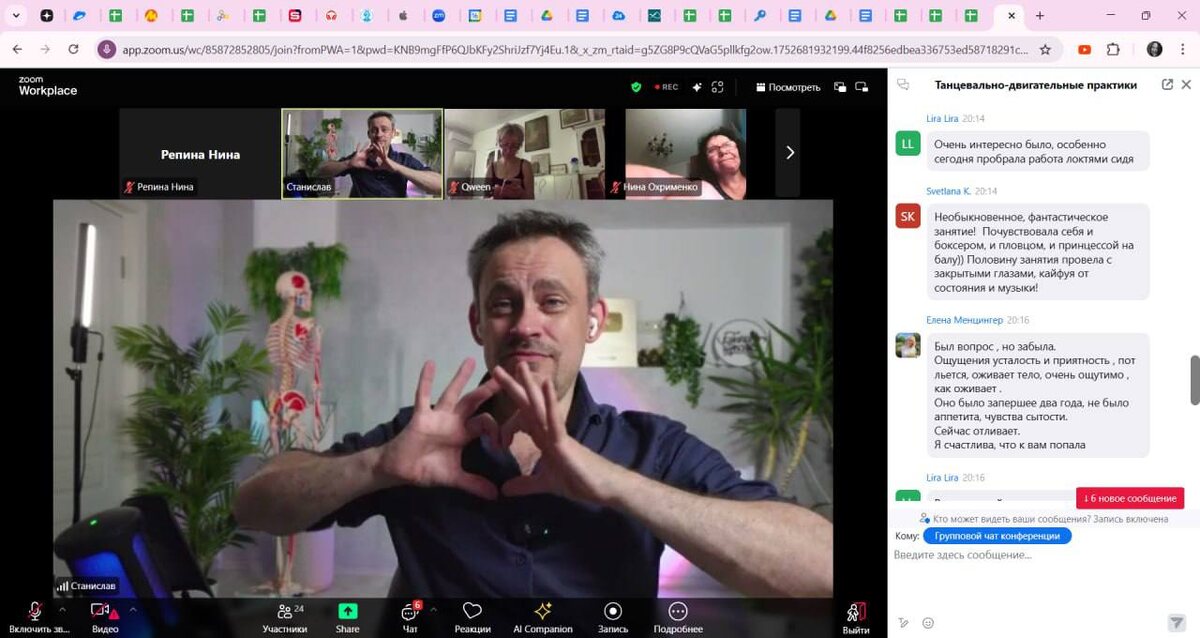Open emoji picker in chat
This screenshot has height=638, width=1200.
point(928,623)
